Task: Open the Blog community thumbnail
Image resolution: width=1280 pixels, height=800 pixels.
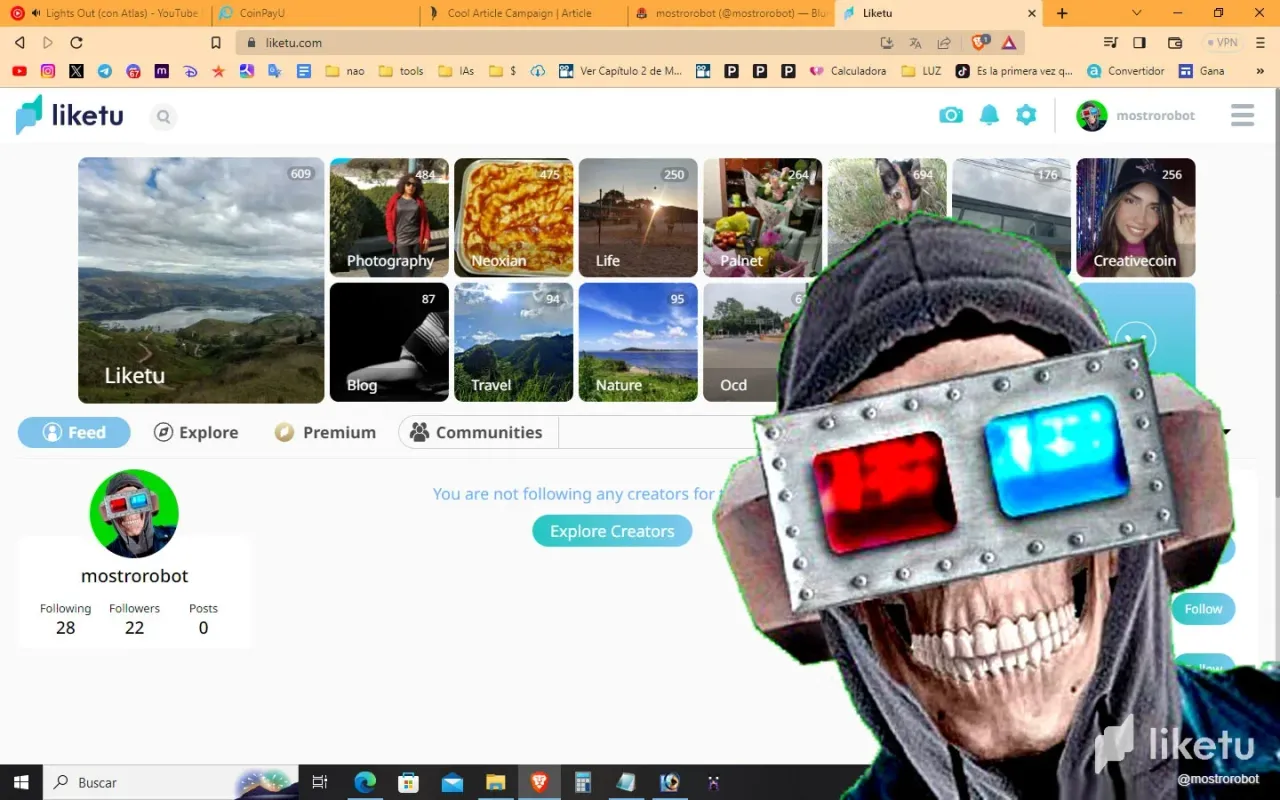Action: (x=389, y=342)
